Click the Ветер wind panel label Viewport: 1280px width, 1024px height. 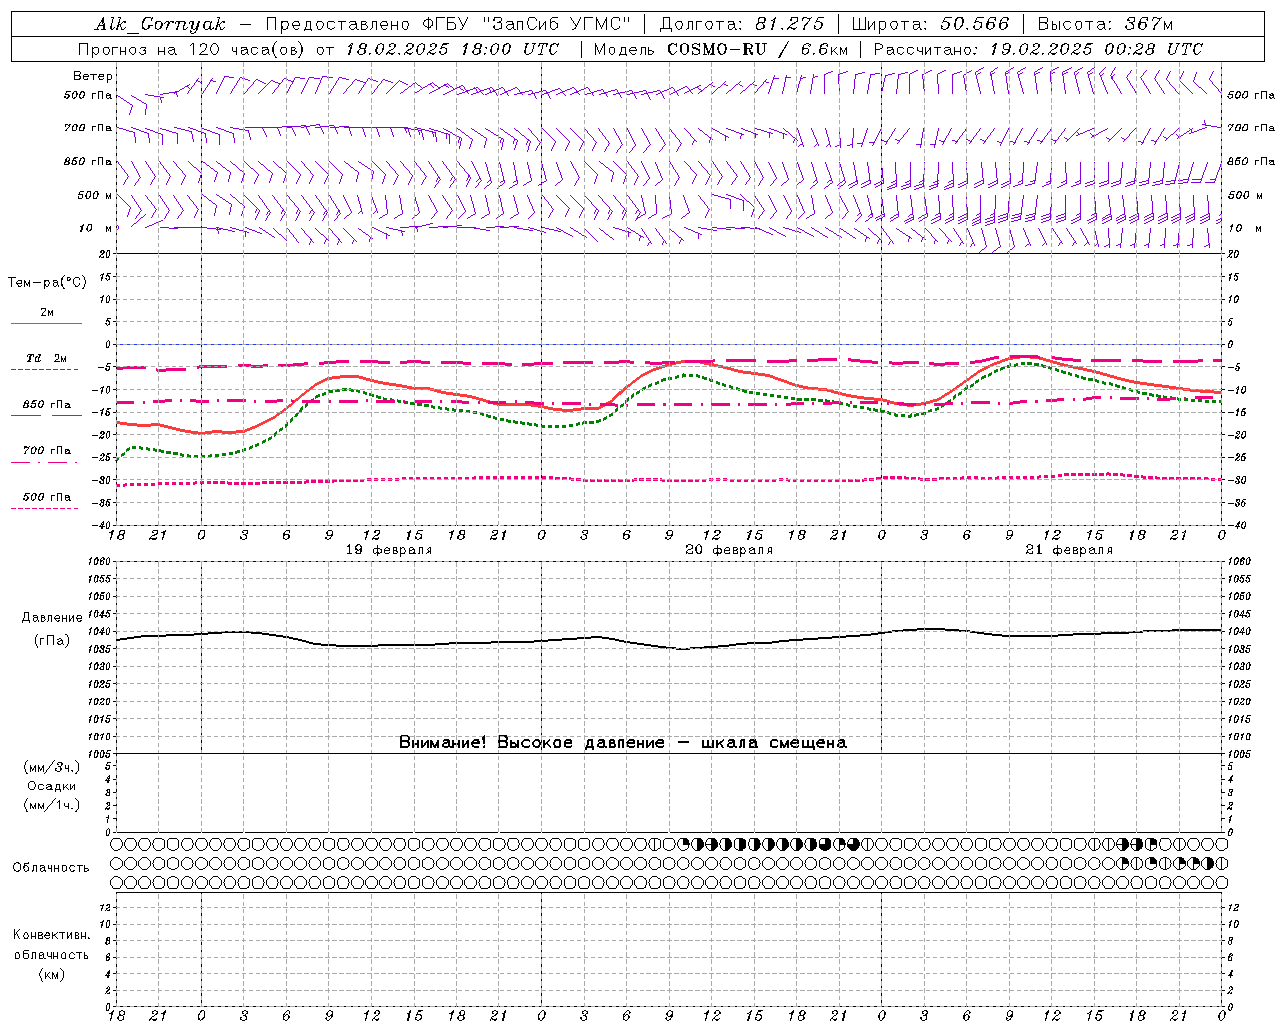93,76
